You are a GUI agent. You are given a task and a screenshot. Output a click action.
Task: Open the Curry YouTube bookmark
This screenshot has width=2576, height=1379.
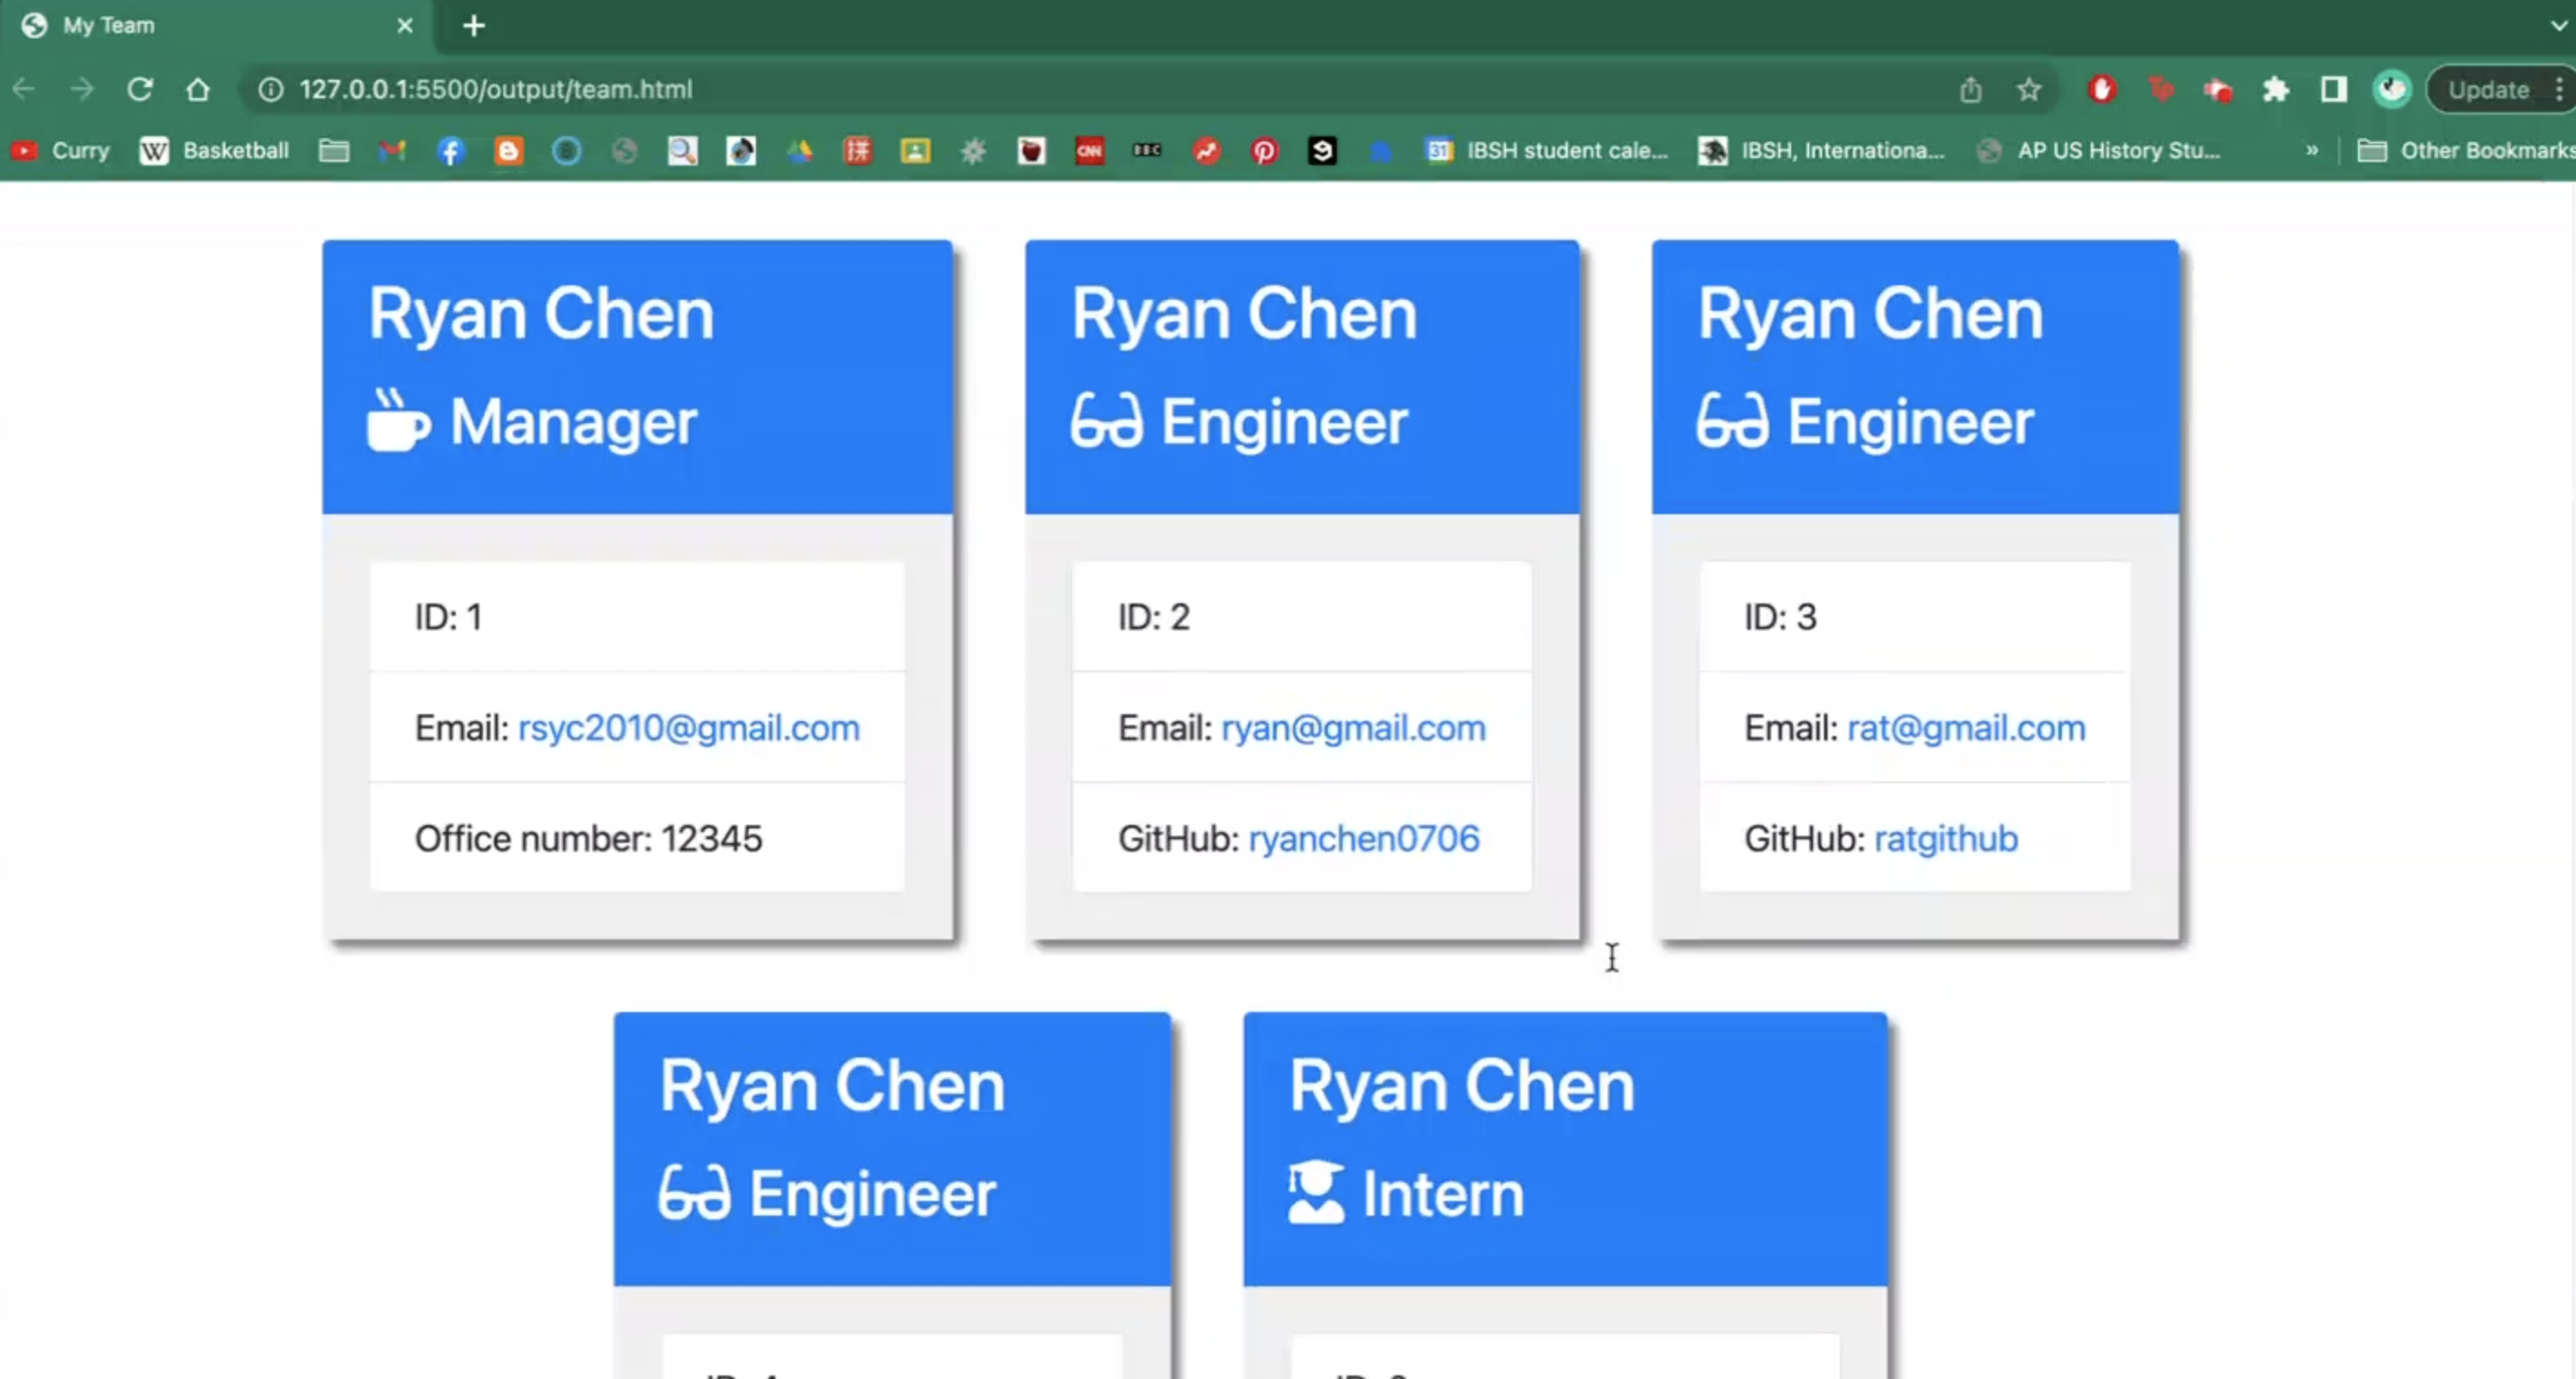click(x=60, y=151)
